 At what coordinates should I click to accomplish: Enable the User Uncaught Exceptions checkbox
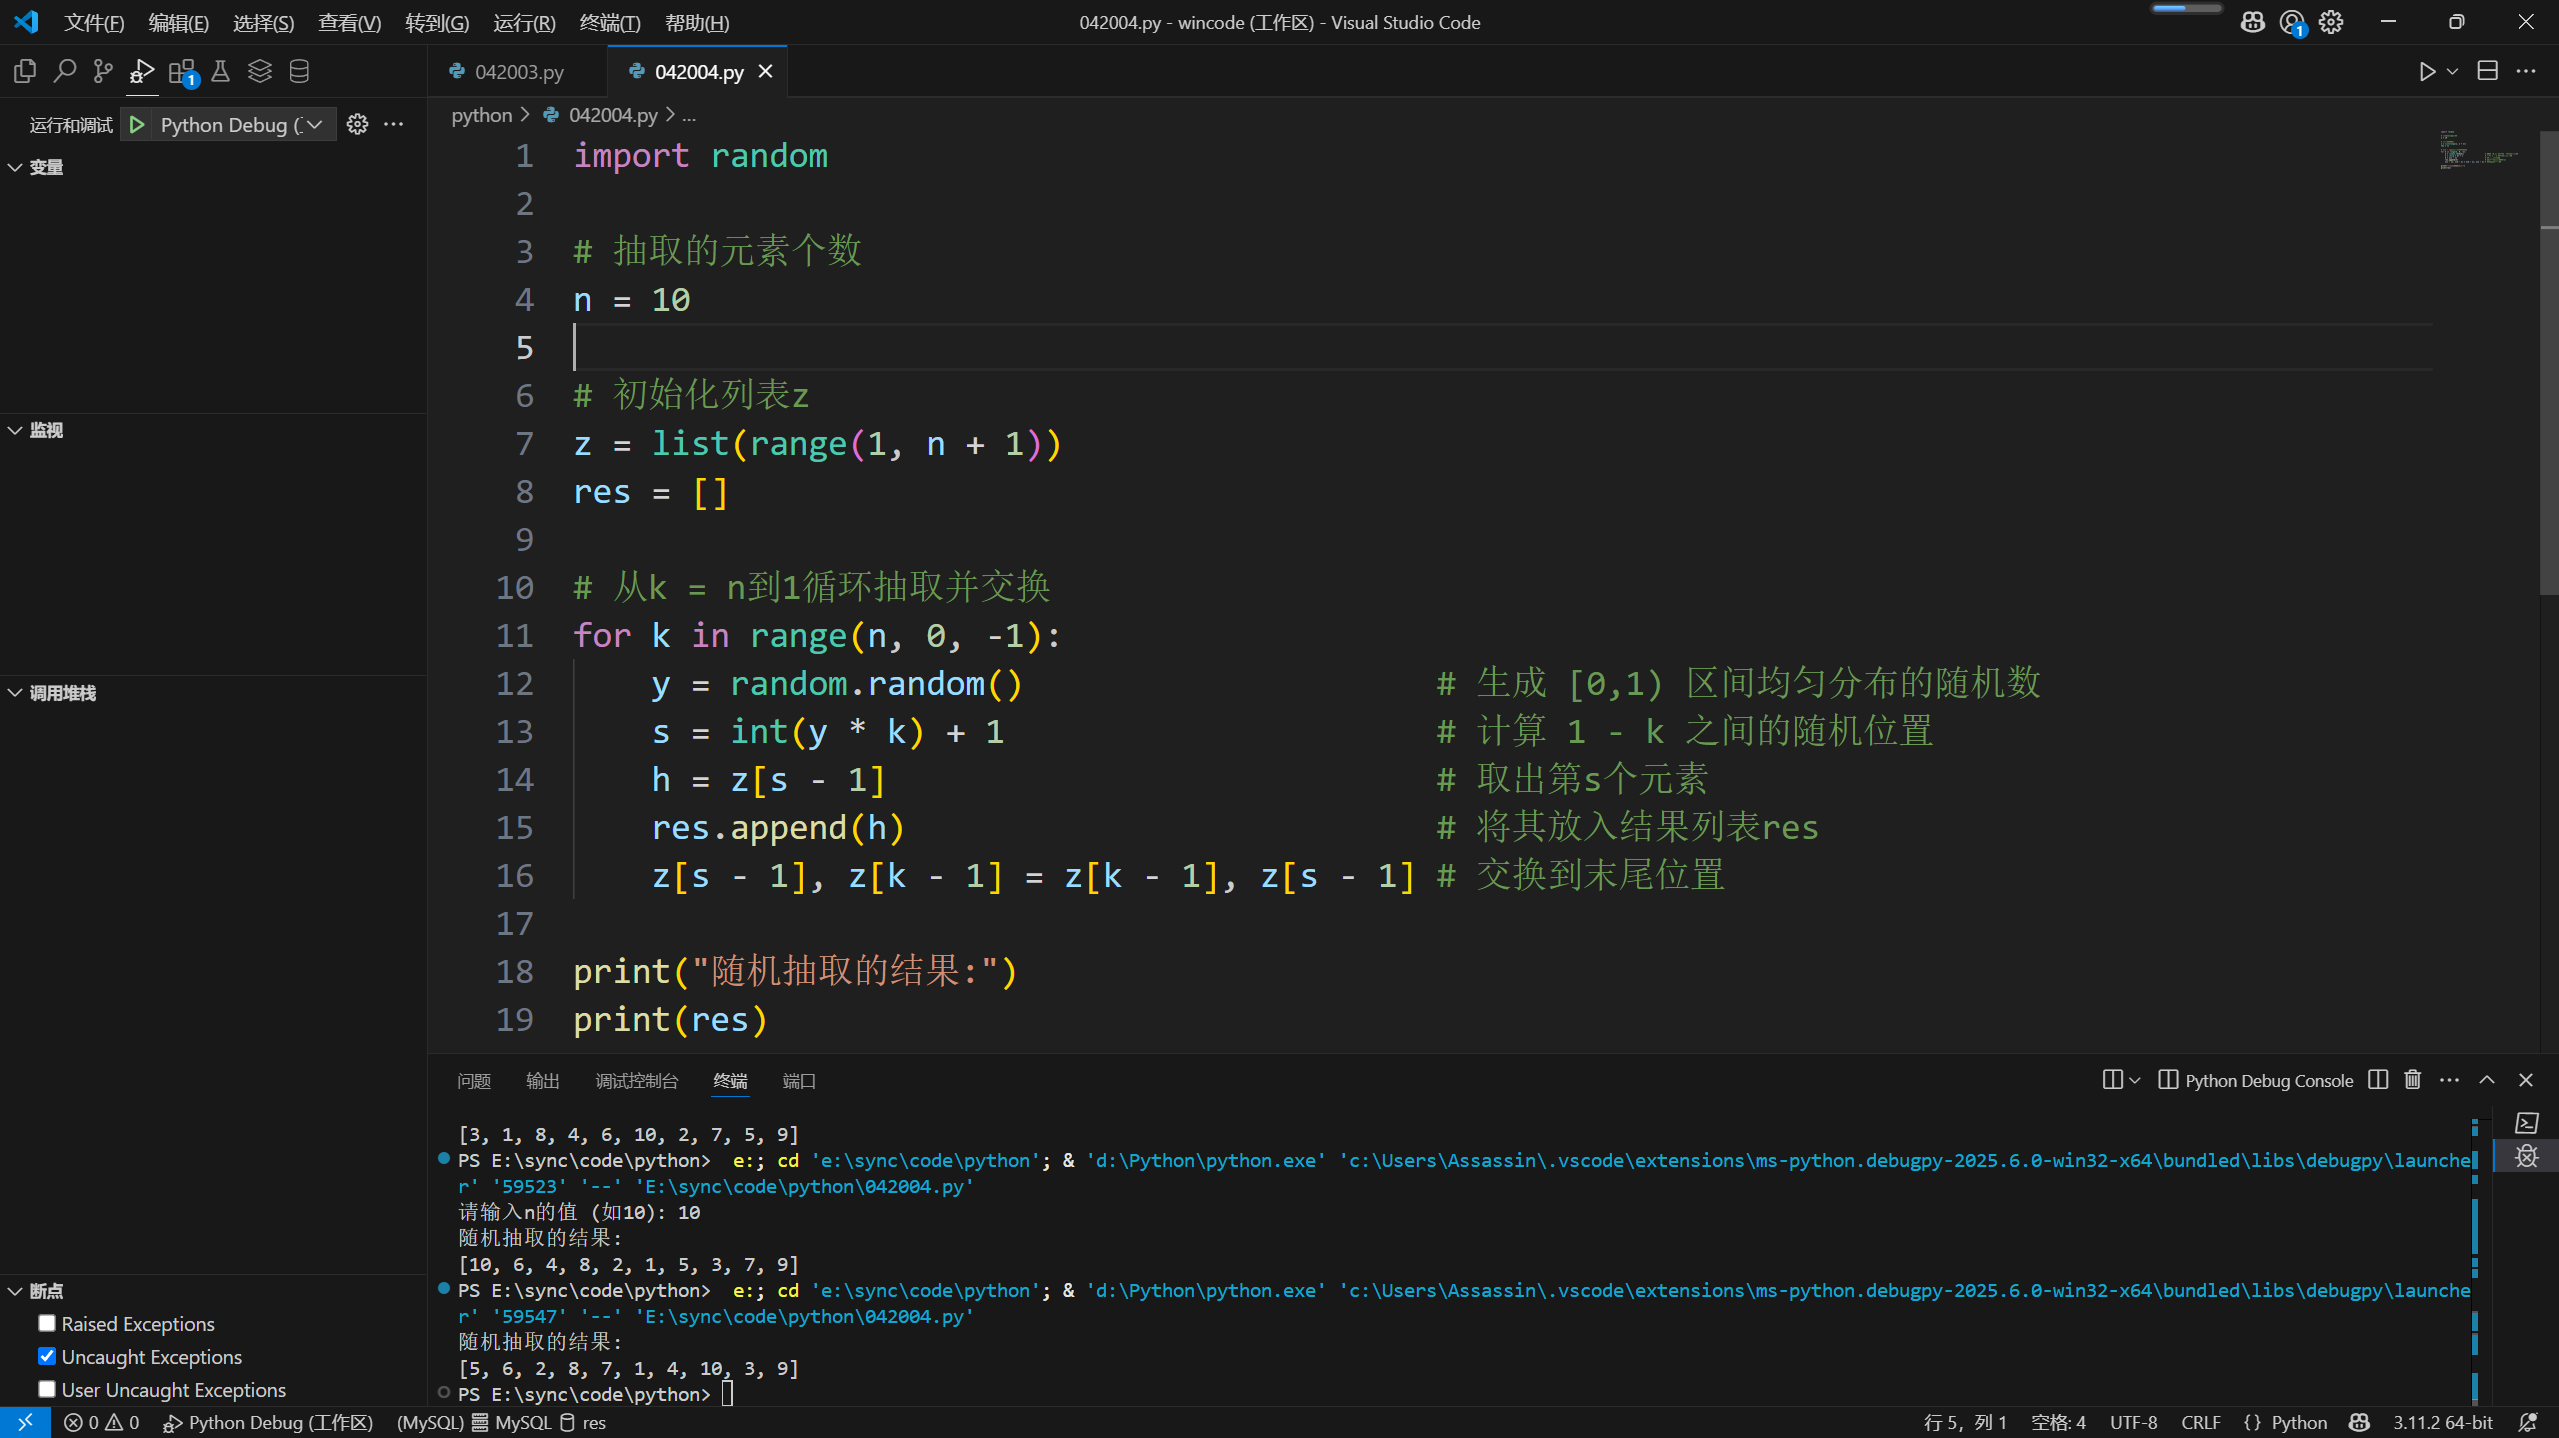pos(47,1389)
